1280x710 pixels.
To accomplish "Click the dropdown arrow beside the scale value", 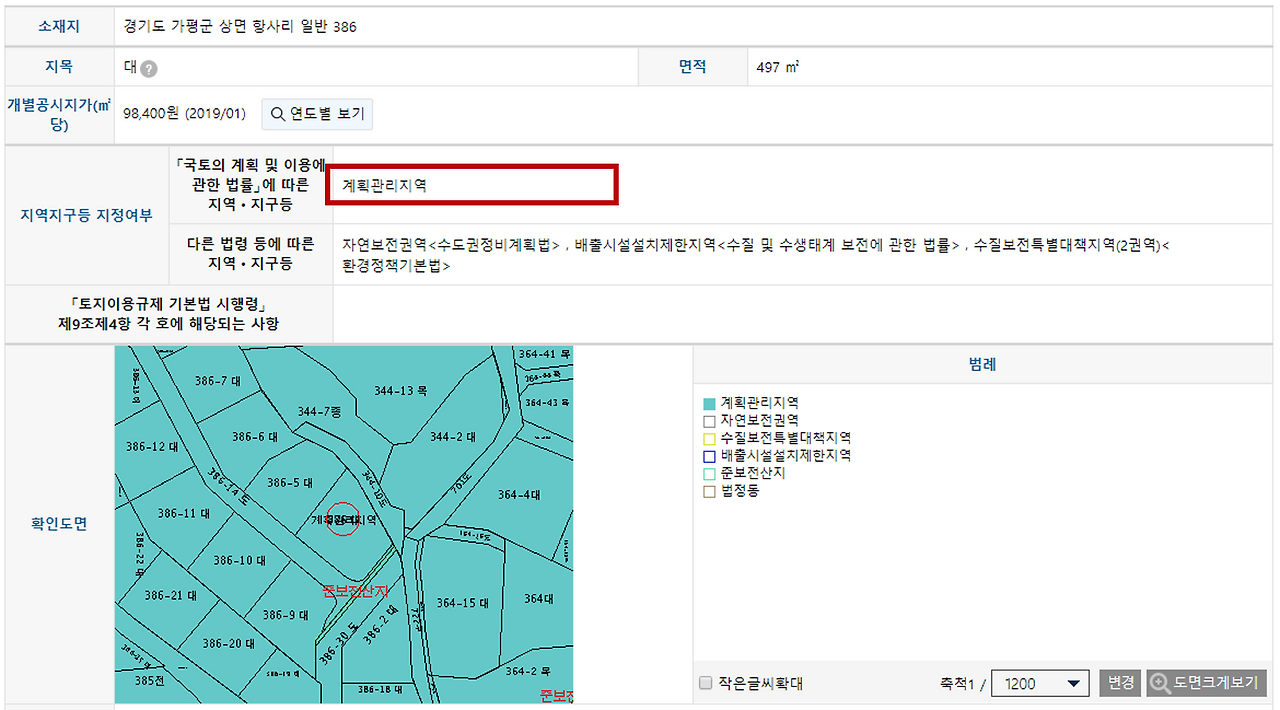I will coord(1076,683).
